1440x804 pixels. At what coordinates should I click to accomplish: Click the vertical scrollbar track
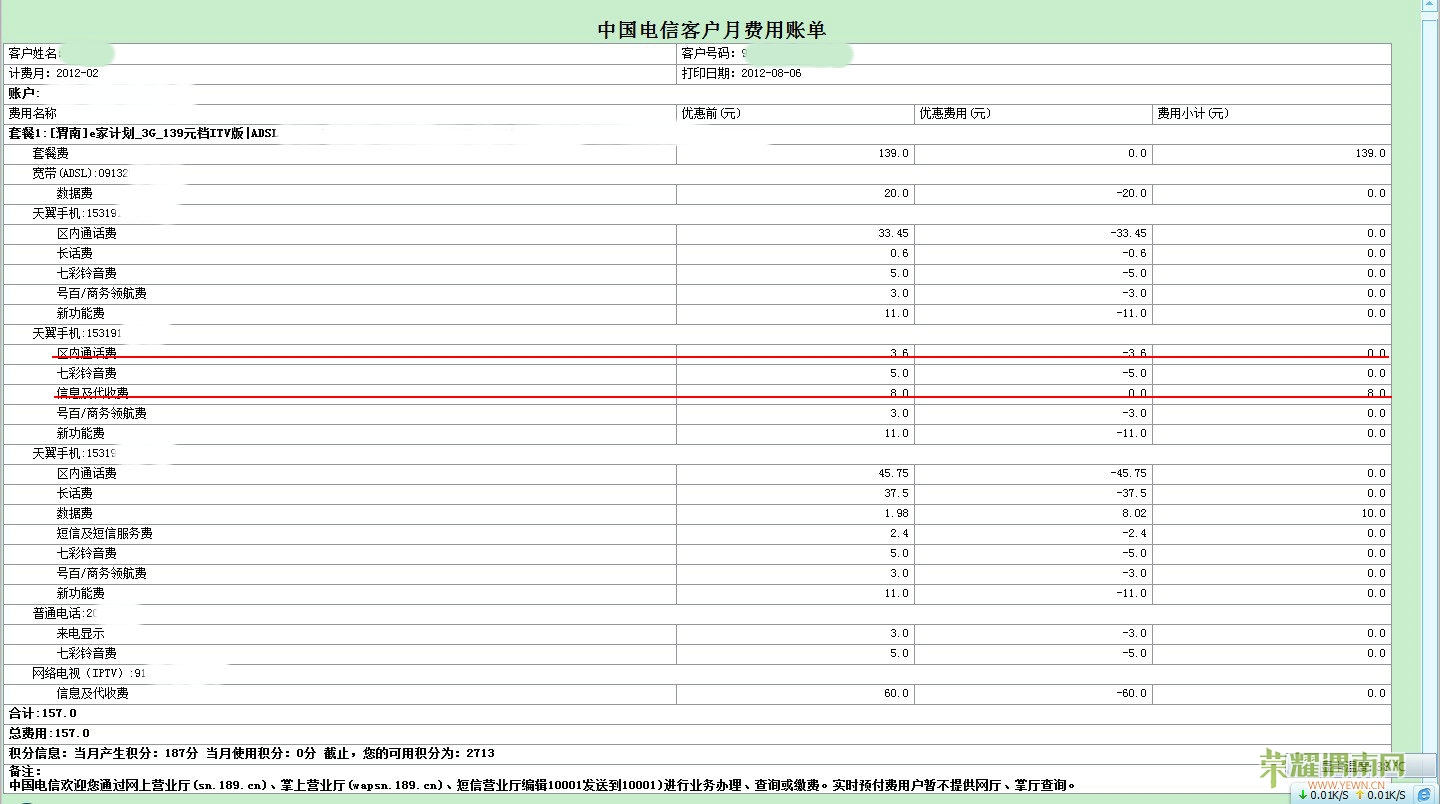point(1431,400)
